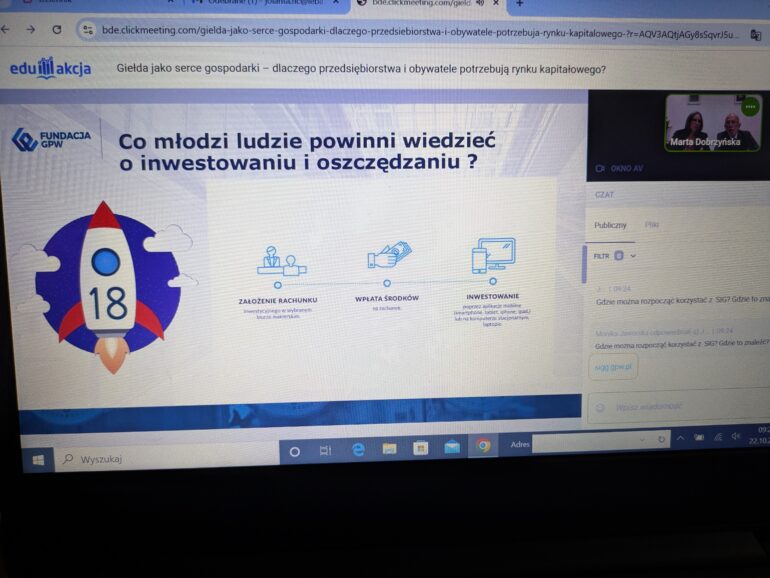Expand the FILTR dropdown chevron
Screen dimensions: 770x578
633,256
